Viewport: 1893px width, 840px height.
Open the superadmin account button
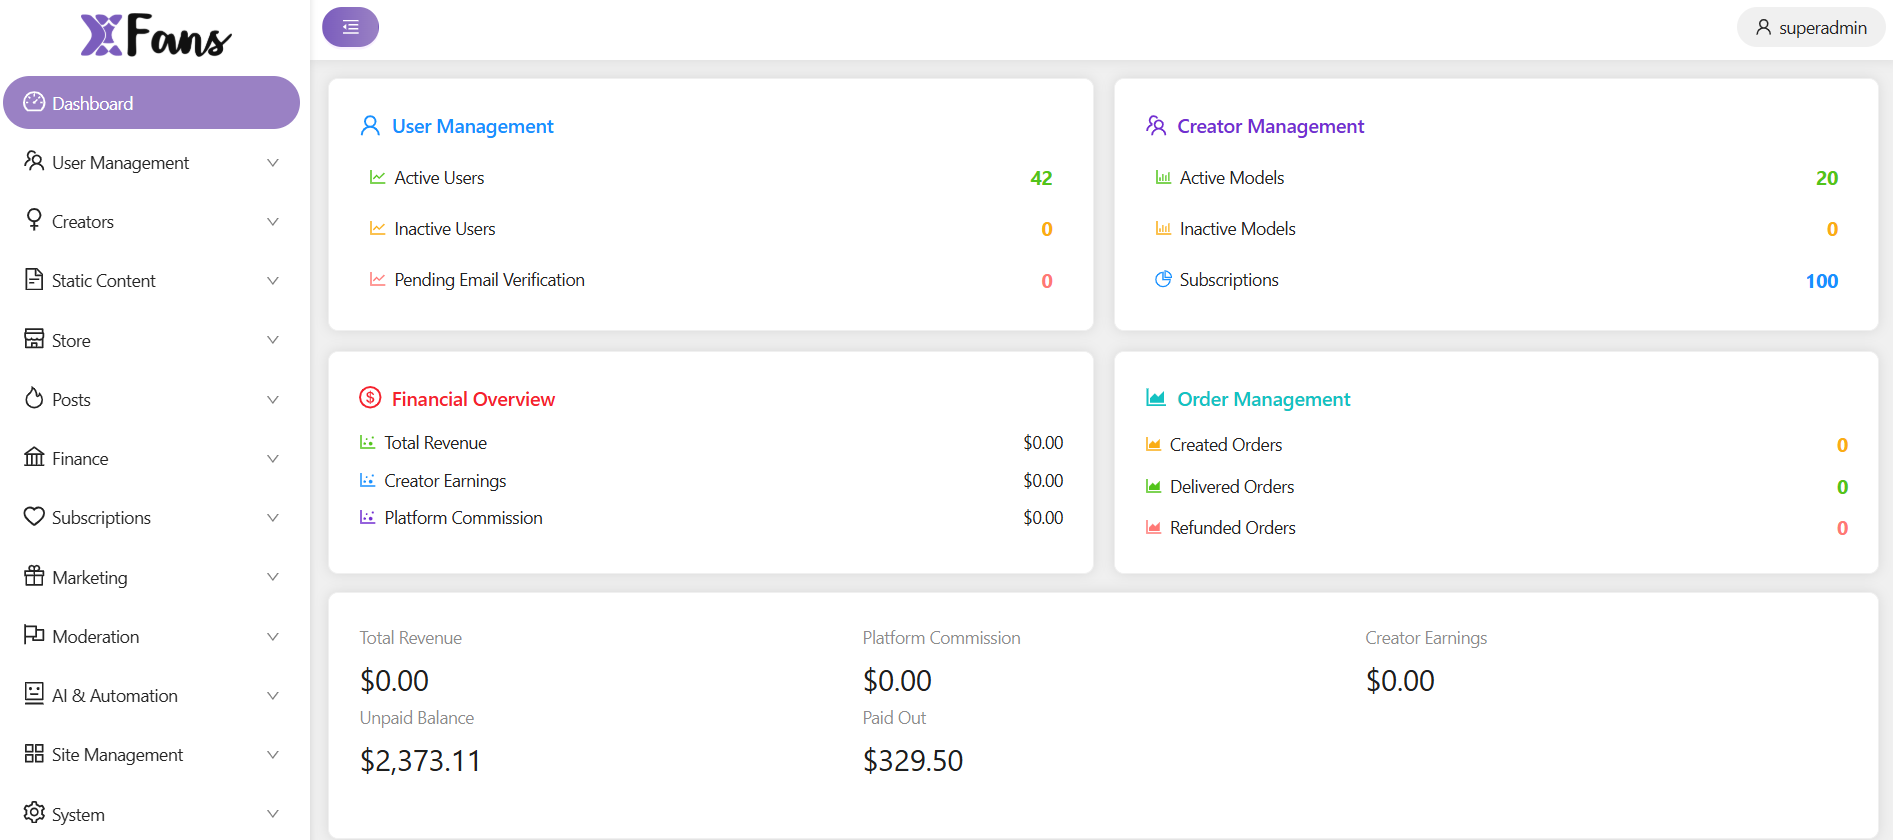pyautogui.click(x=1811, y=27)
